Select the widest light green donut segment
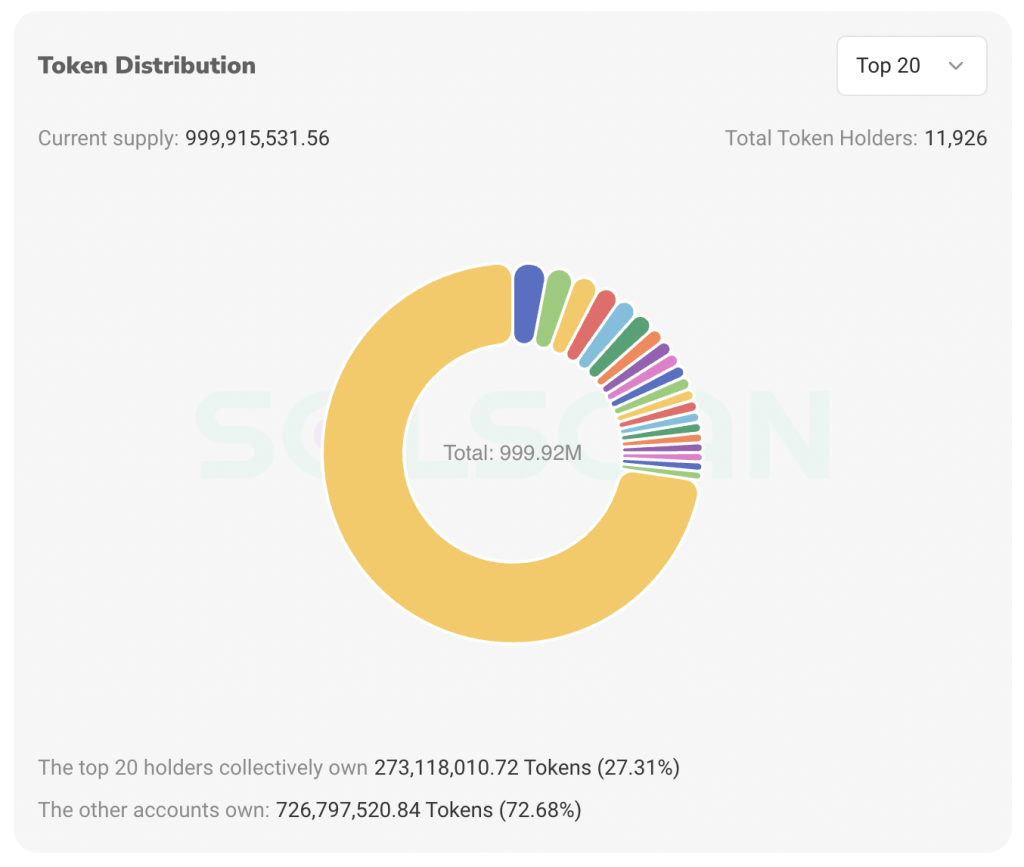 click(552, 308)
